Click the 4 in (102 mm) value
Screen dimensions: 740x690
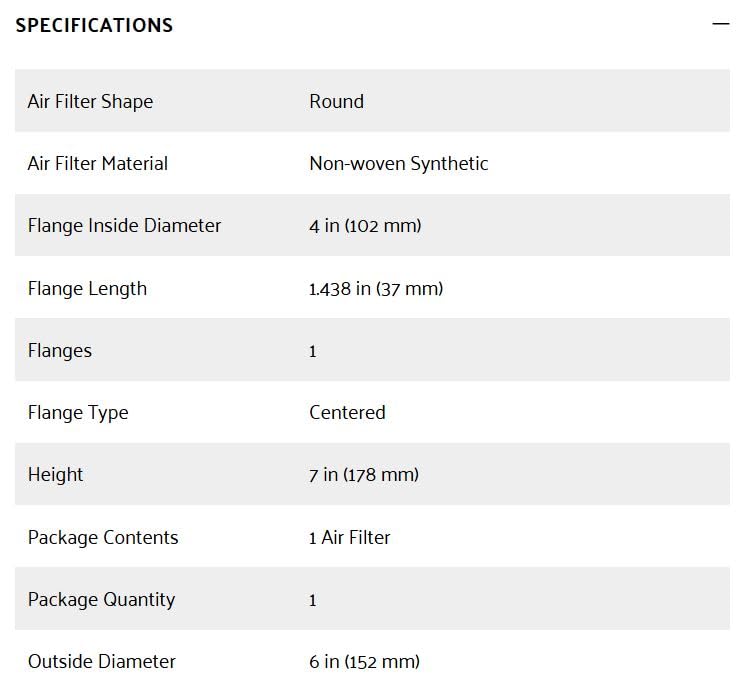pyautogui.click(x=365, y=225)
